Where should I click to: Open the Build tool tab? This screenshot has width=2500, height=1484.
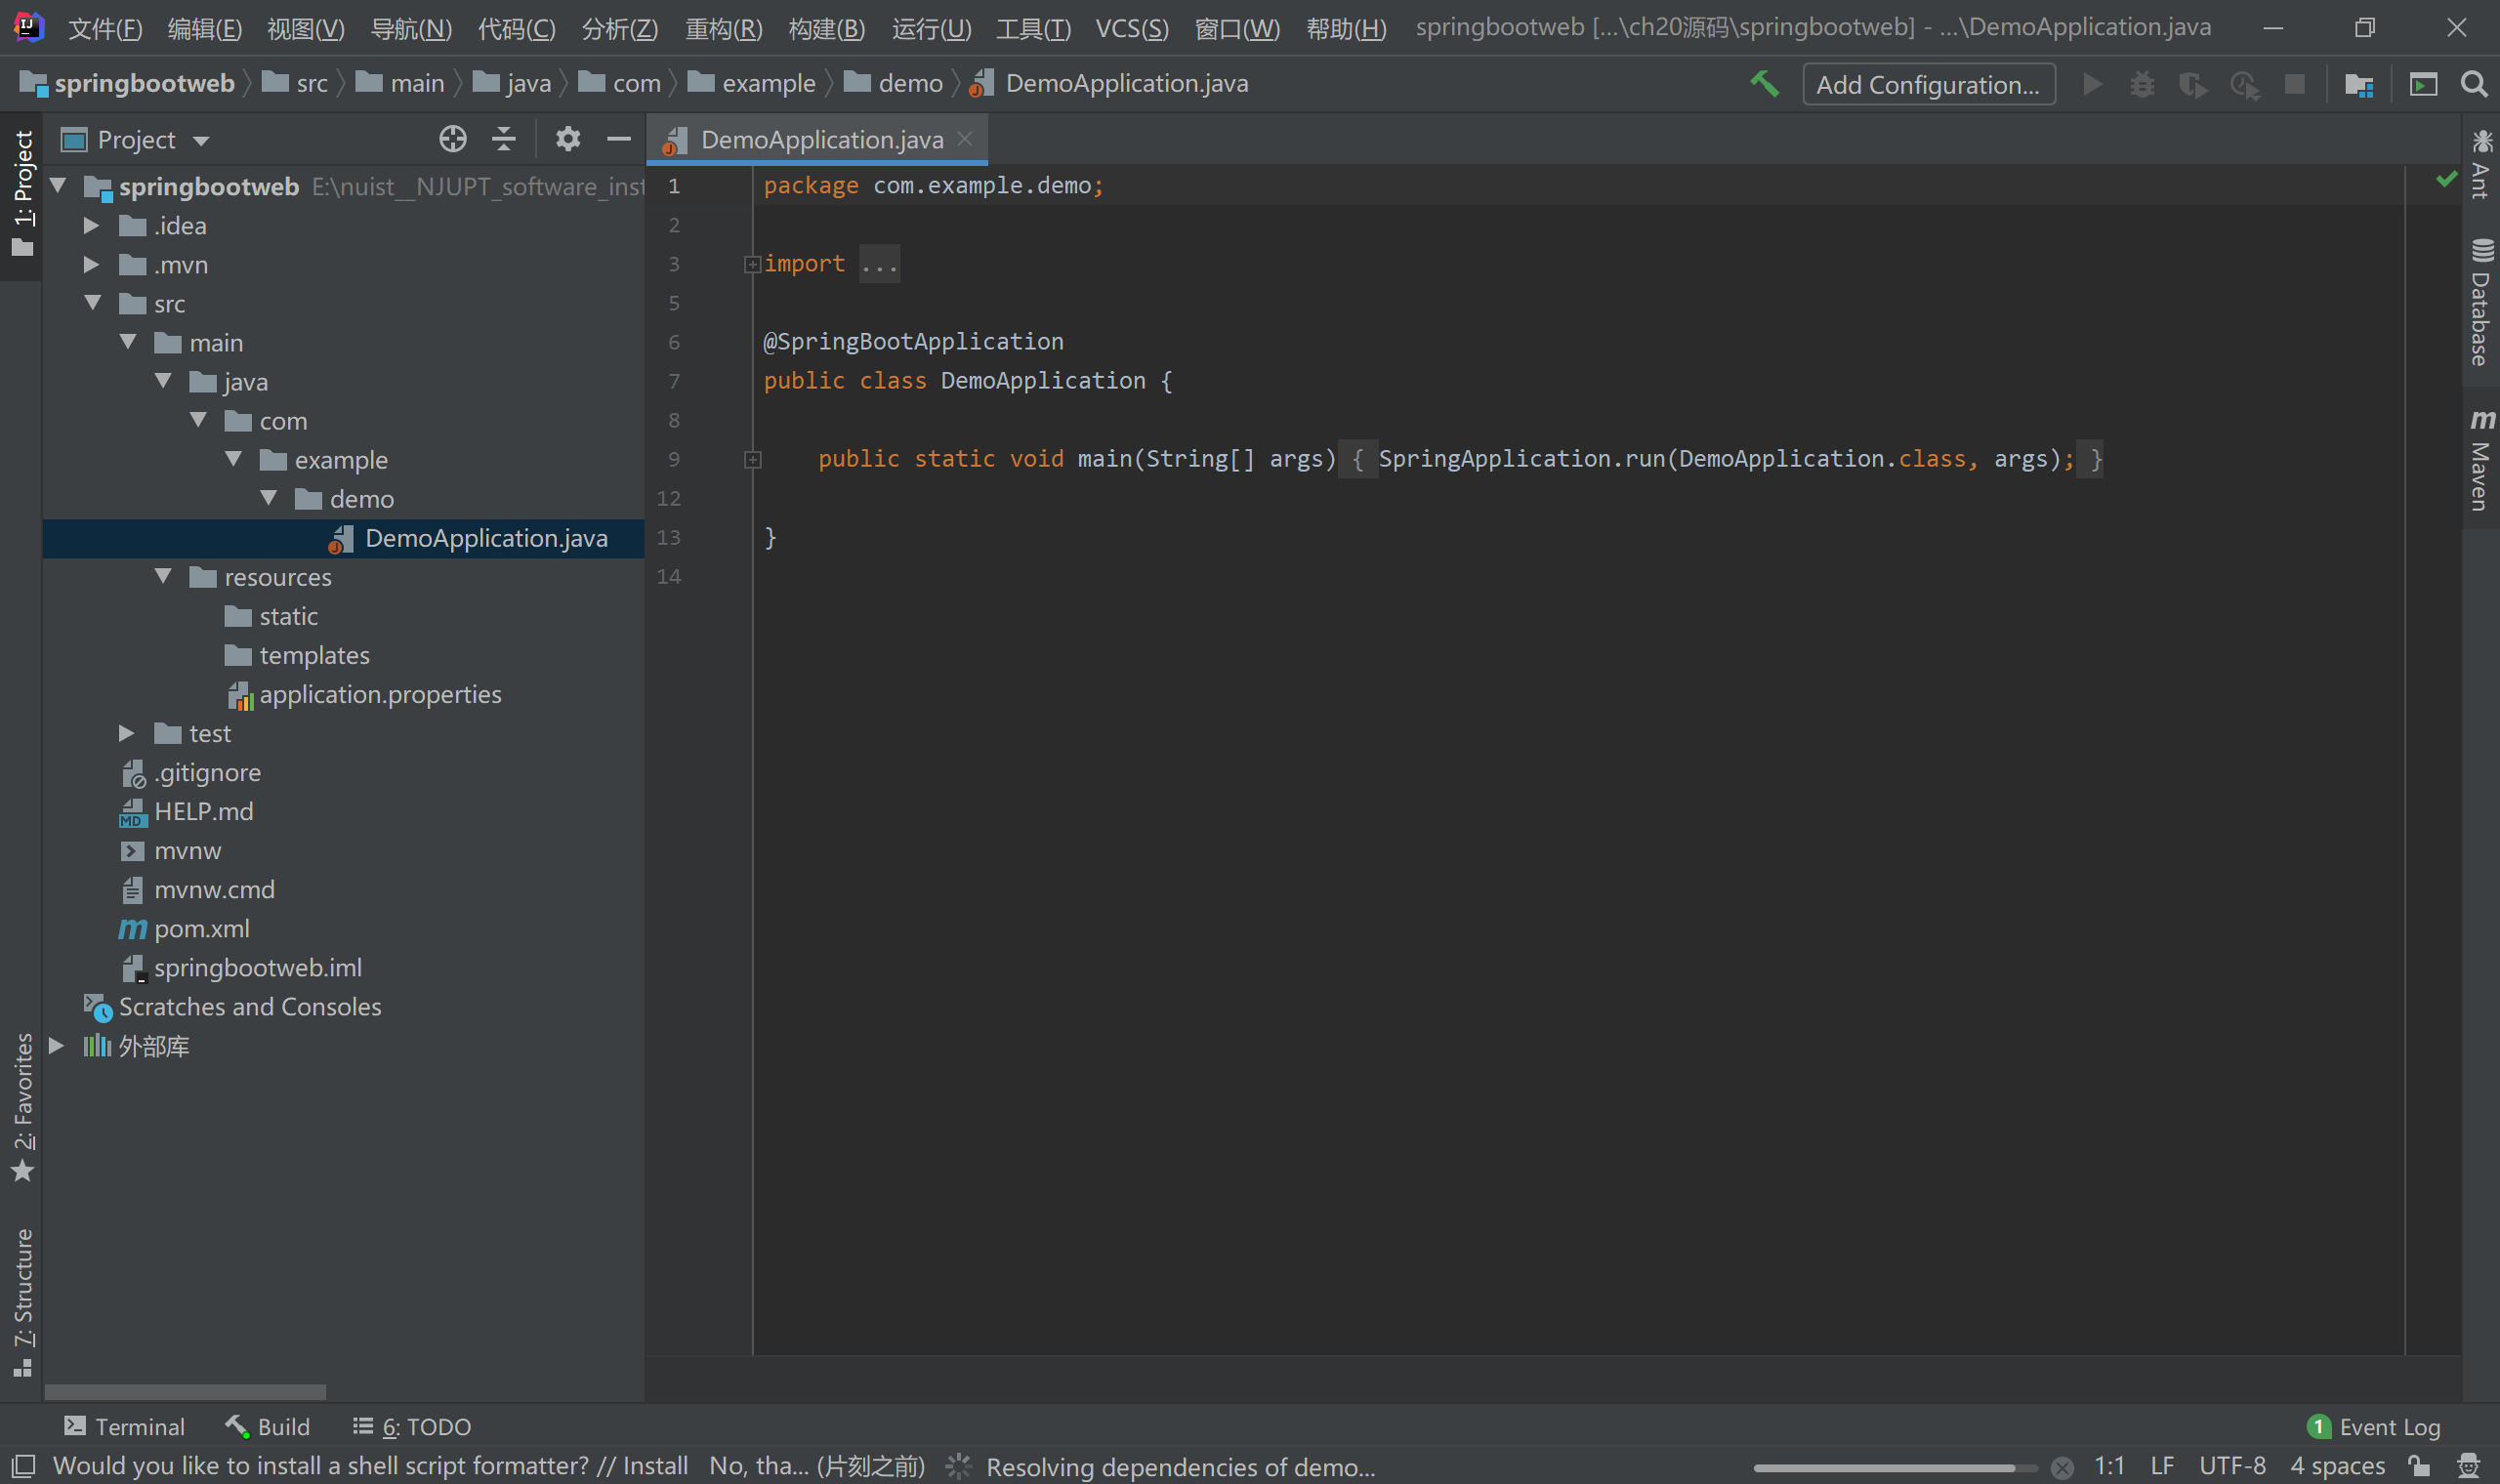268,1427
